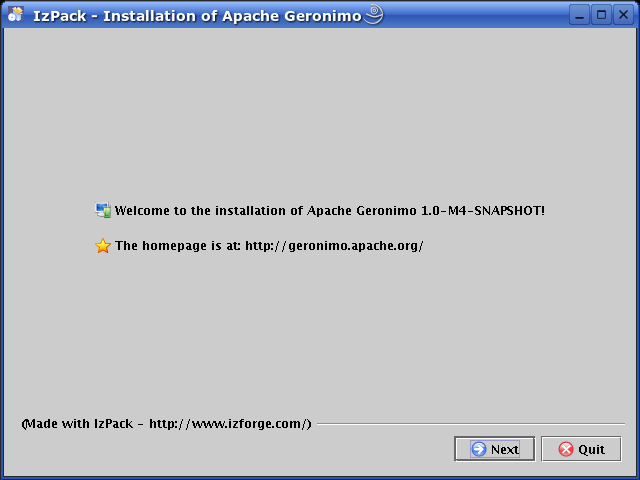The width and height of the screenshot is (640, 480).
Task: Click the star icon beside homepage line
Action: pyautogui.click(x=103, y=246)
